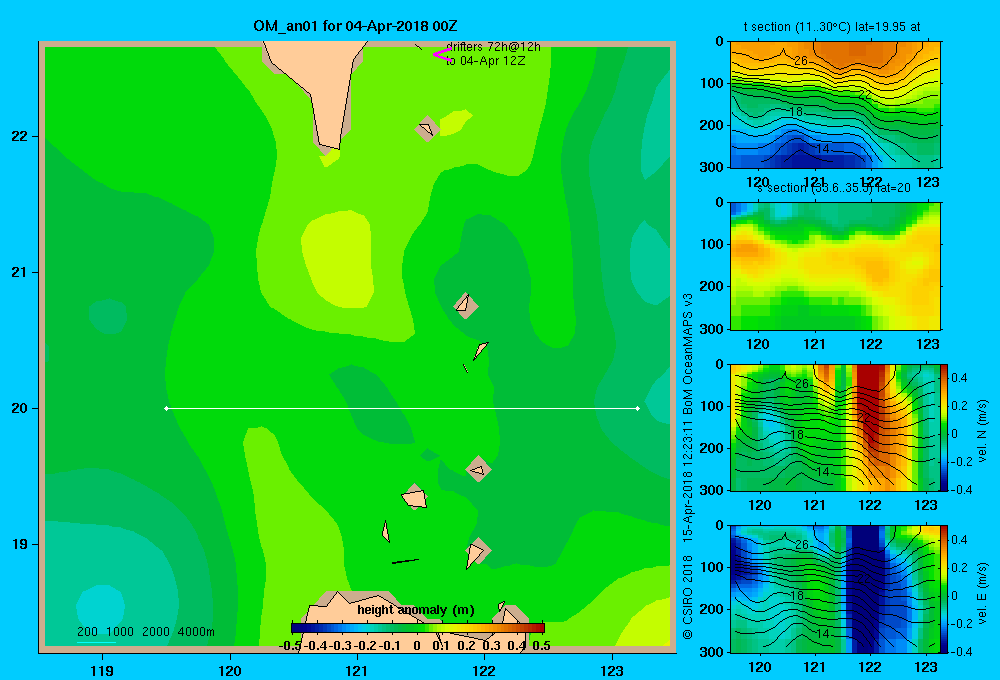This screenshot has width=1000, height=680.
Task: Click the main map latitude label "19"
Action: pyautogui.click(x=20, y=544)
